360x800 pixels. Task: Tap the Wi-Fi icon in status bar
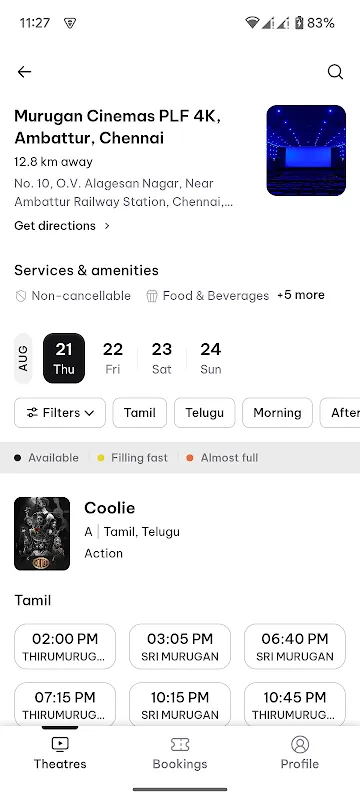(x=252, y=22)
